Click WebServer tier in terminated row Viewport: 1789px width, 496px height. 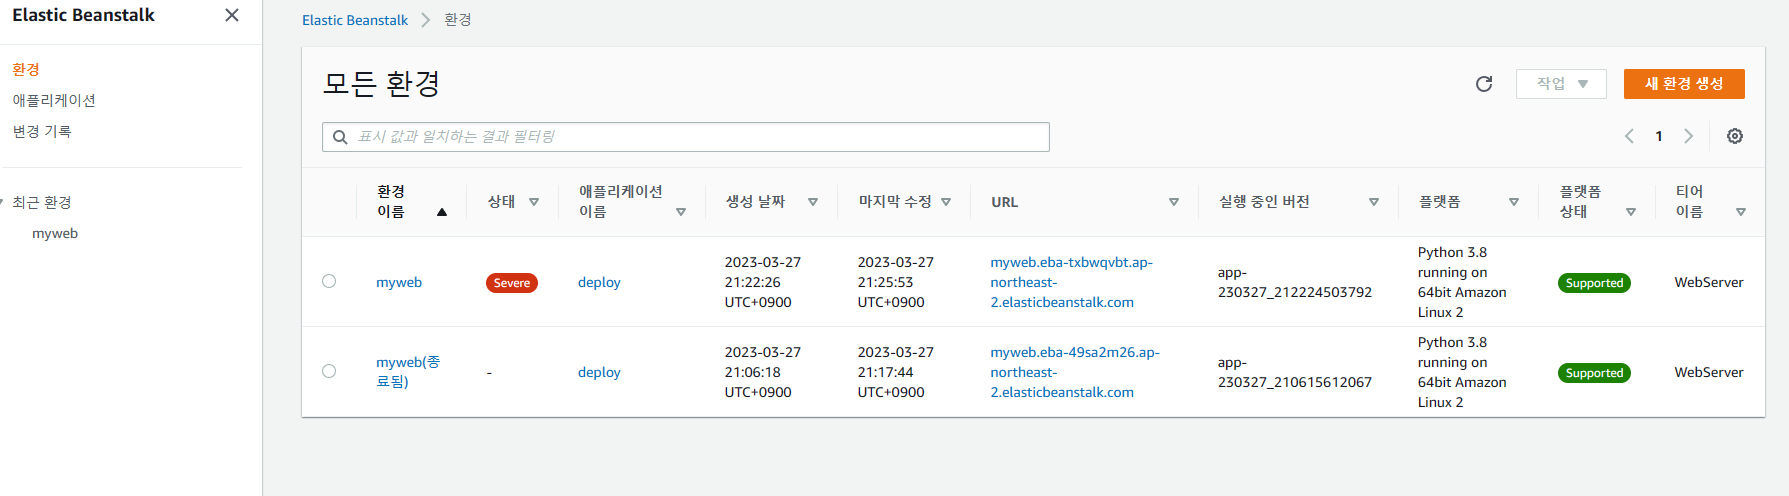coord(1709,372)
